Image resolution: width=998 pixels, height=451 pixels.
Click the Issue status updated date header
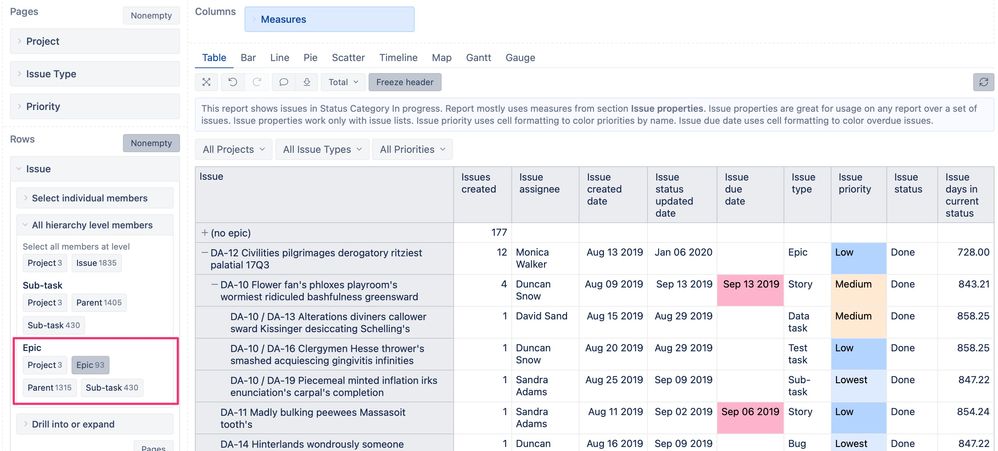pos(682,195)
